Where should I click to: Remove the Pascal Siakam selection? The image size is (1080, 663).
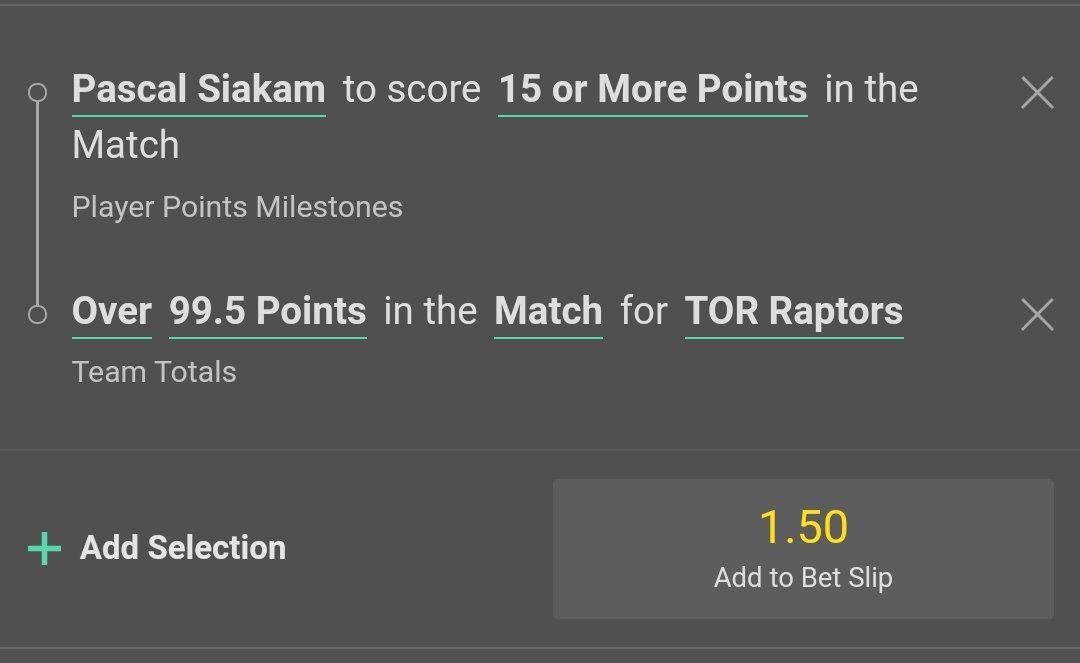tap(1037, 93)
